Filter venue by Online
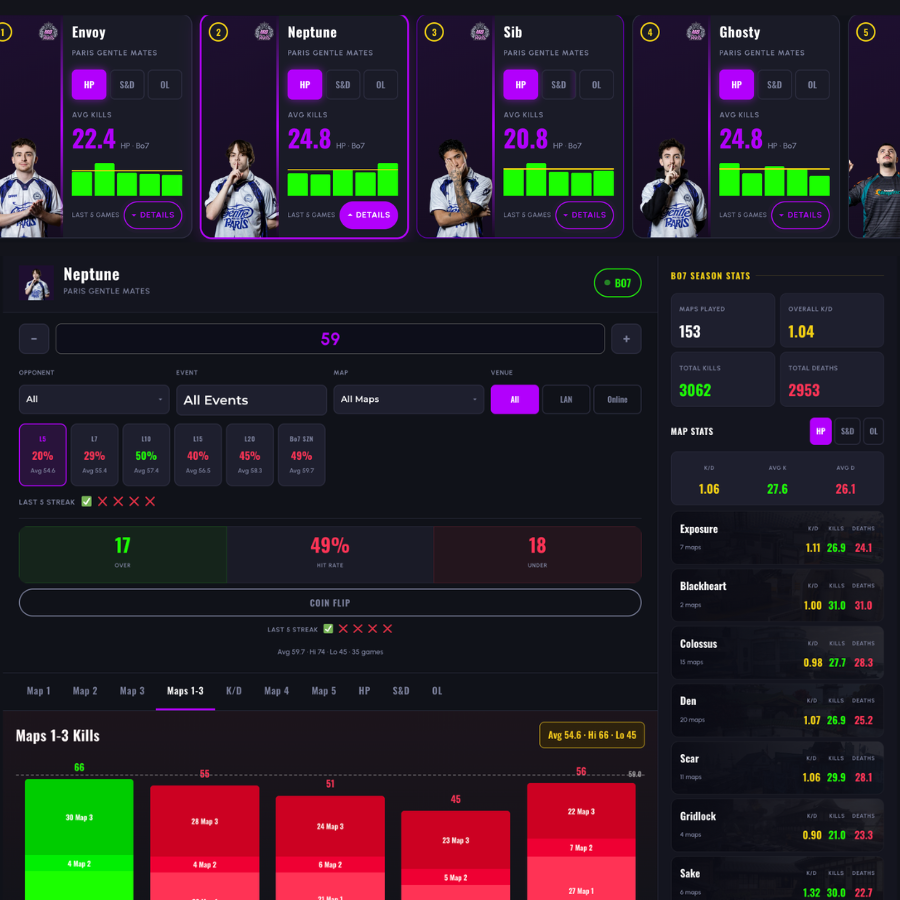Screen dimensions: 900x900 point(617,399)
